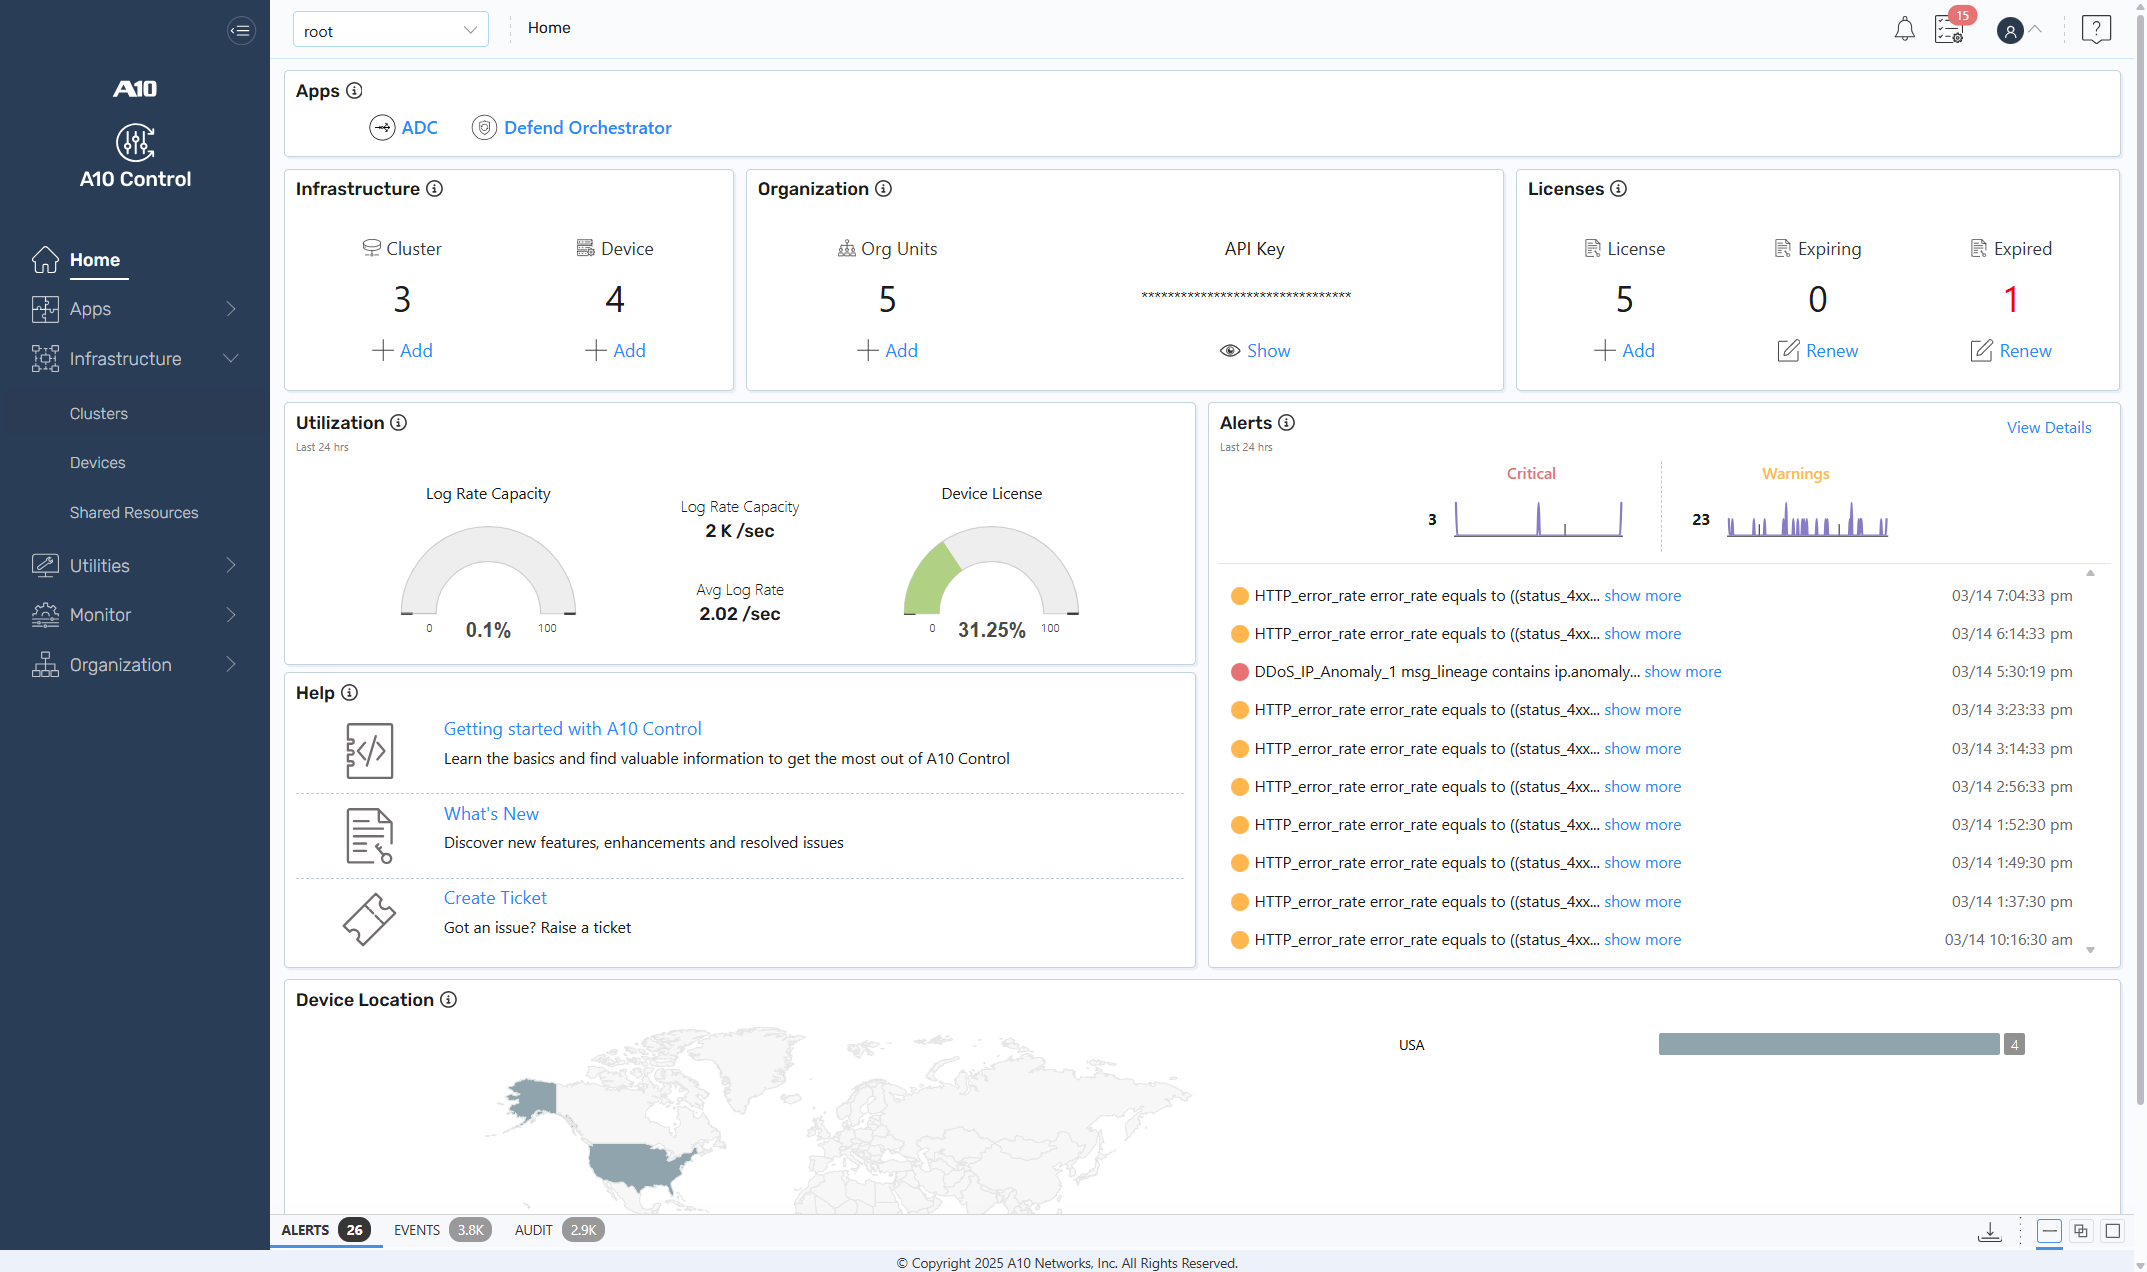Minimize the bottom panel with the dash icon

2049,1231
